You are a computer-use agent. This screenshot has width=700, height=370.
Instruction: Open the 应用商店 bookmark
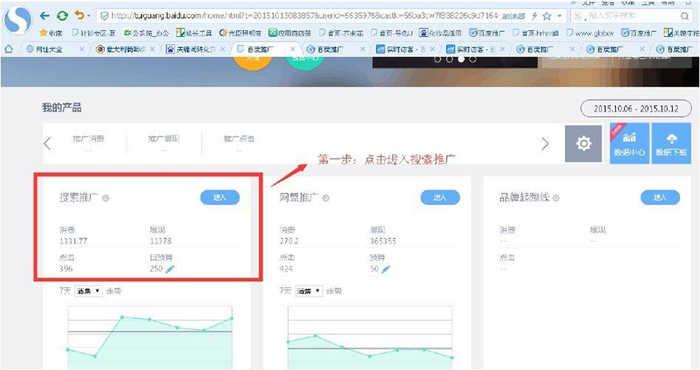[x=290, y=33]
